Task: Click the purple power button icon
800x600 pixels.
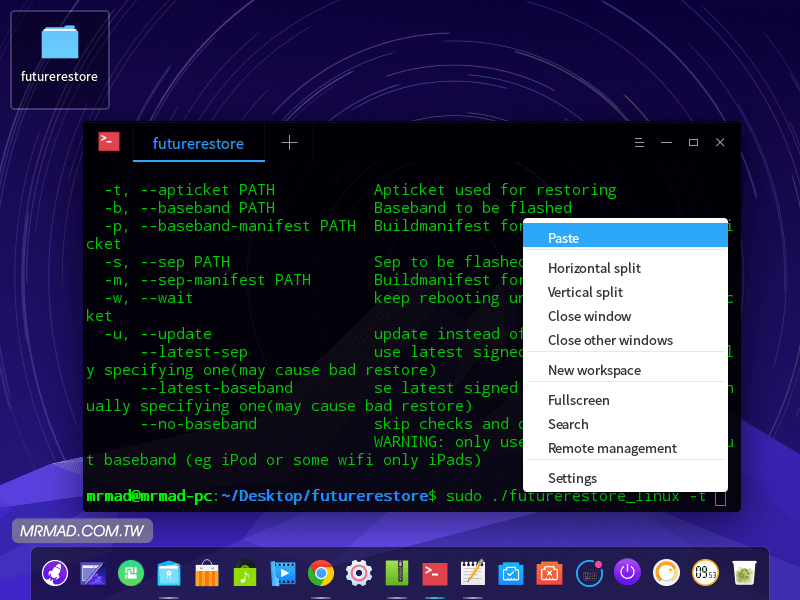Action: 627,573
